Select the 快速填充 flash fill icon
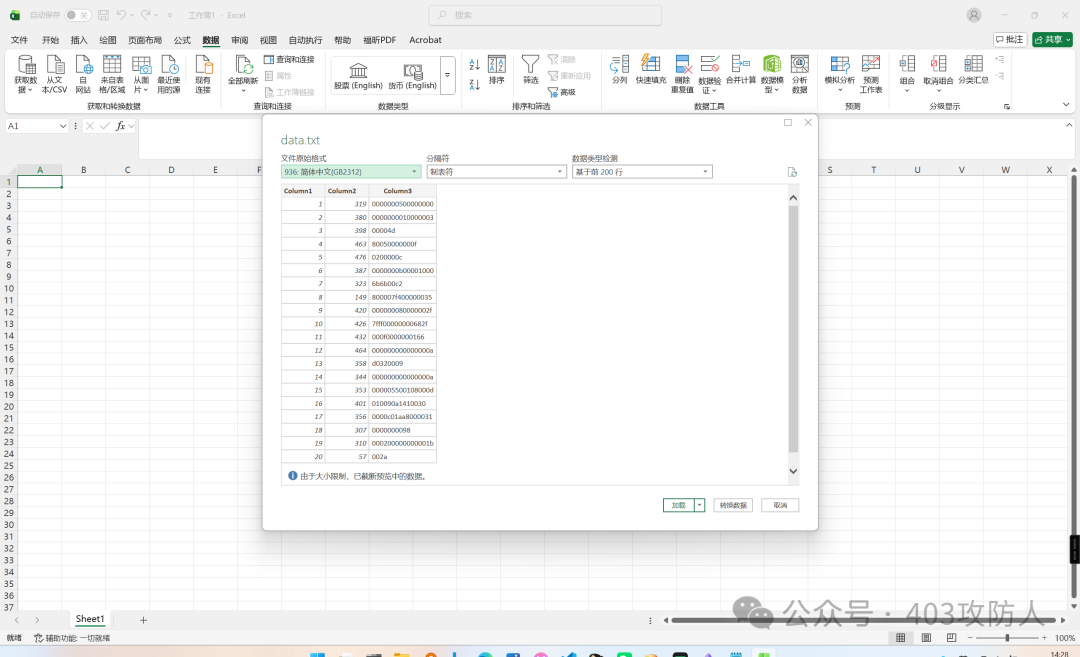 [650, 66]
